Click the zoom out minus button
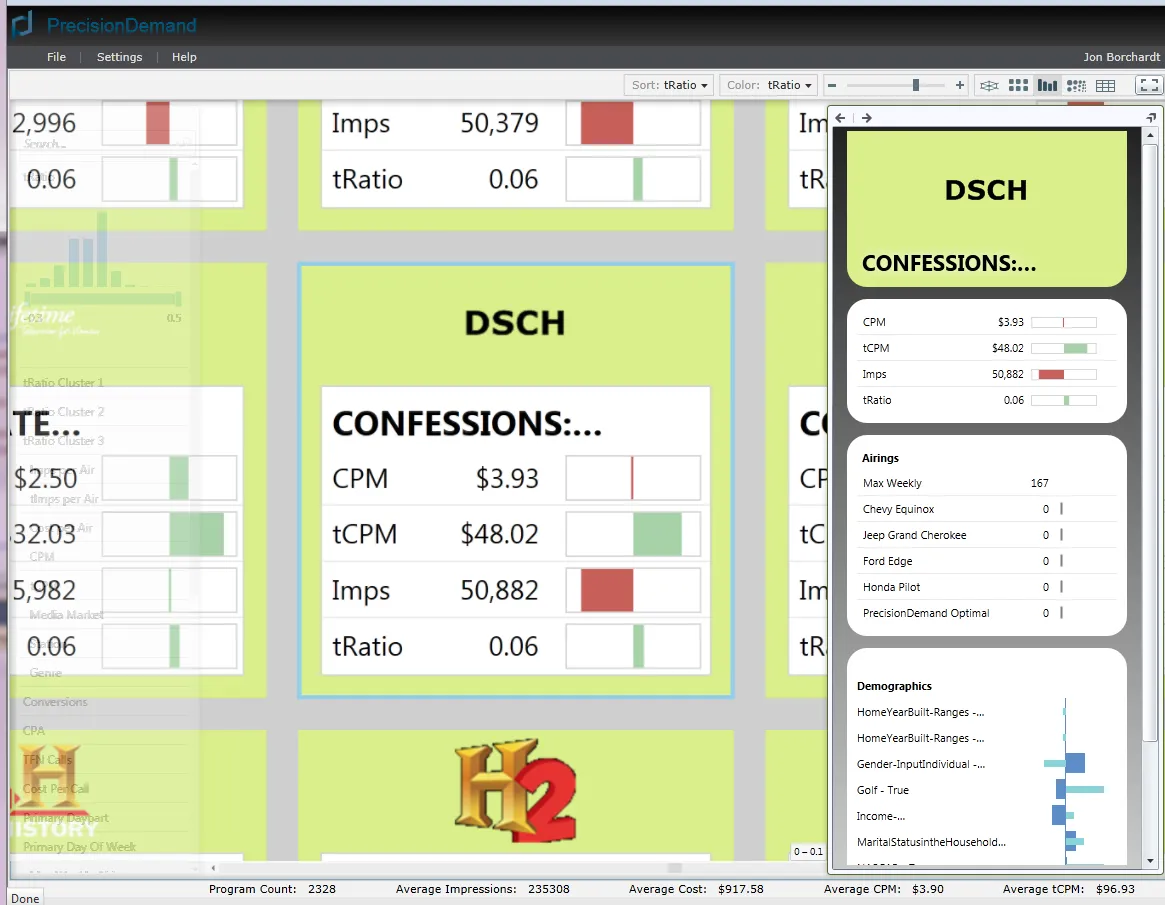This screenshot has height=905, width=1165. [x=832, y=85]
